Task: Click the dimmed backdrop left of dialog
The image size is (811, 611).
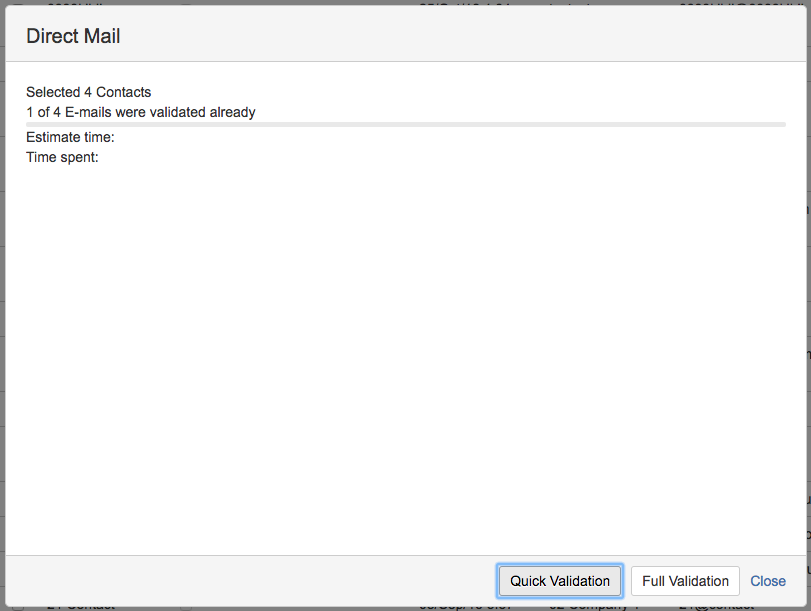Action: click(x=2, y=300)
